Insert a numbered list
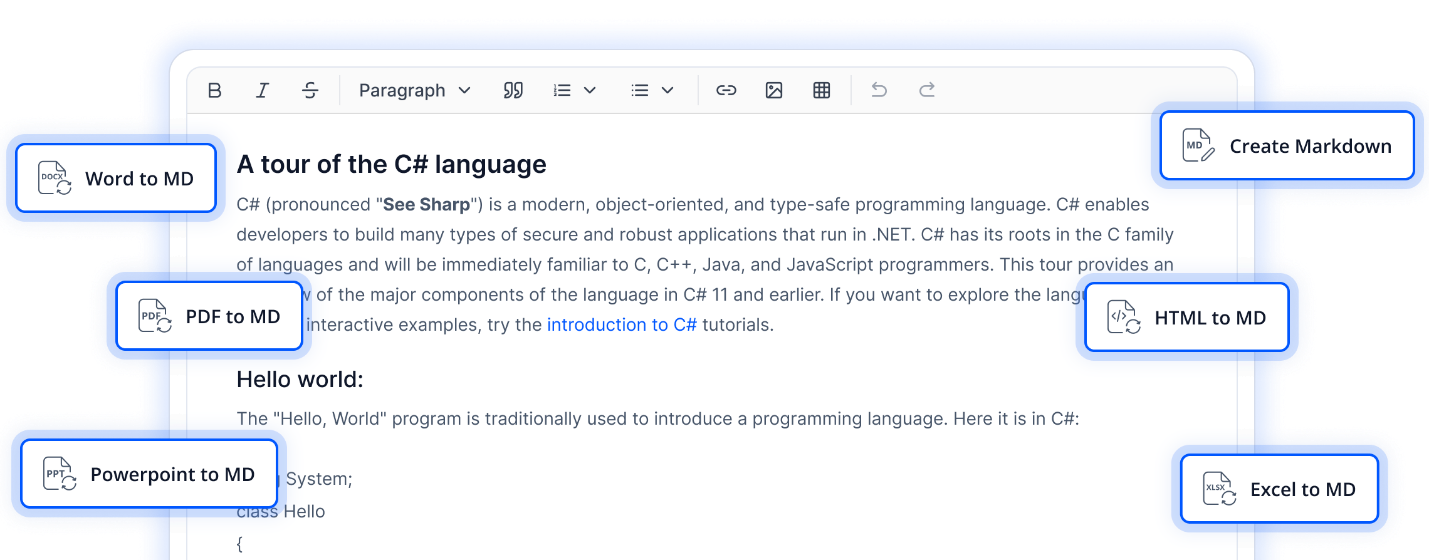The width and height of the screenshot is (1429, 560). pos(562,90)
